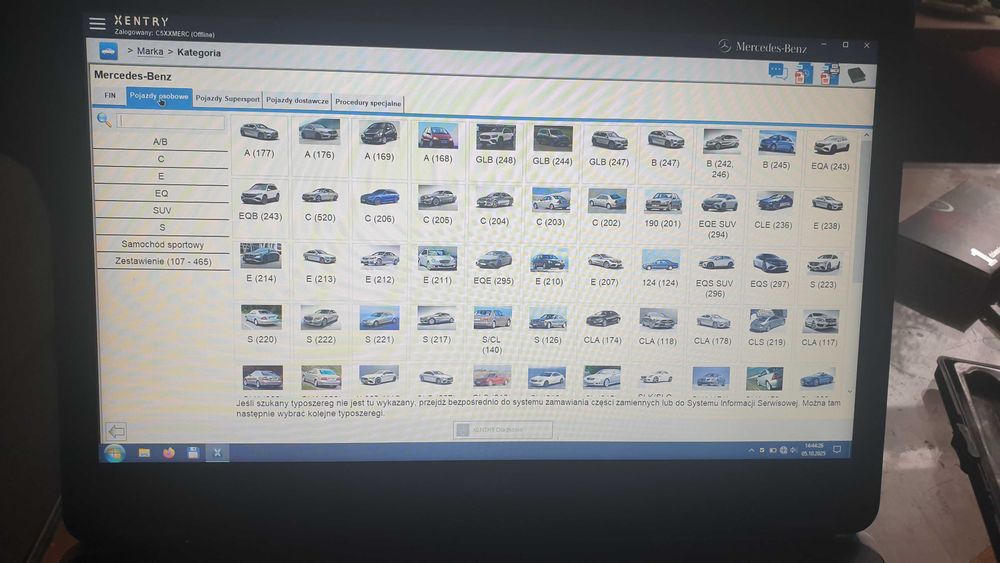Screen dimensions: 1000x563
Task: Choose the blue C (206) thumbnail
Action: coord(379,196)
